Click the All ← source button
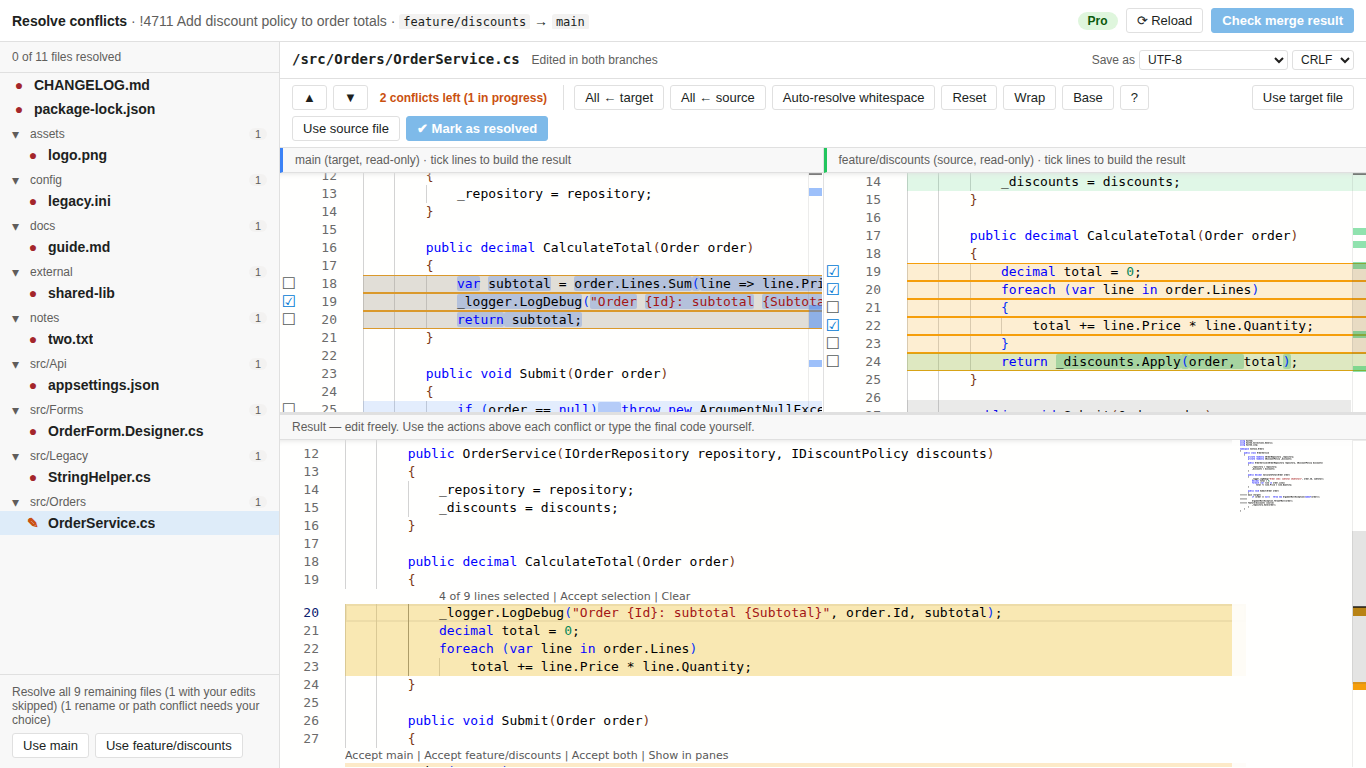Image resolution: width=1366 pixels, height=768 pixels. tap(718, 97)
